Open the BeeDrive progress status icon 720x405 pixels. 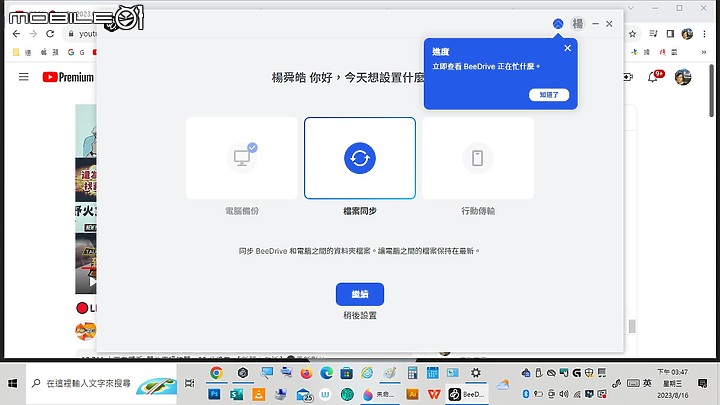click(x=558, y=24)
